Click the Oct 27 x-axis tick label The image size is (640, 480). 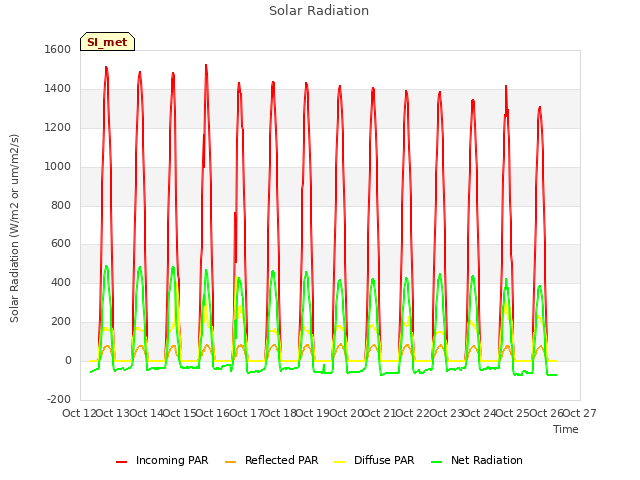580,413
